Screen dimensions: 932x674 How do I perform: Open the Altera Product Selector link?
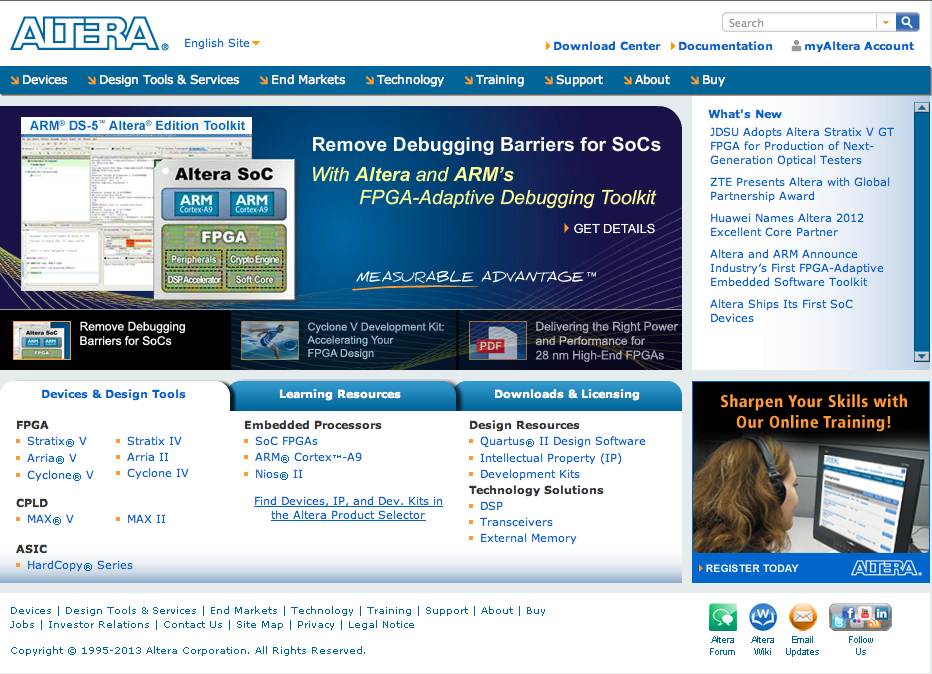coord(348,508)
